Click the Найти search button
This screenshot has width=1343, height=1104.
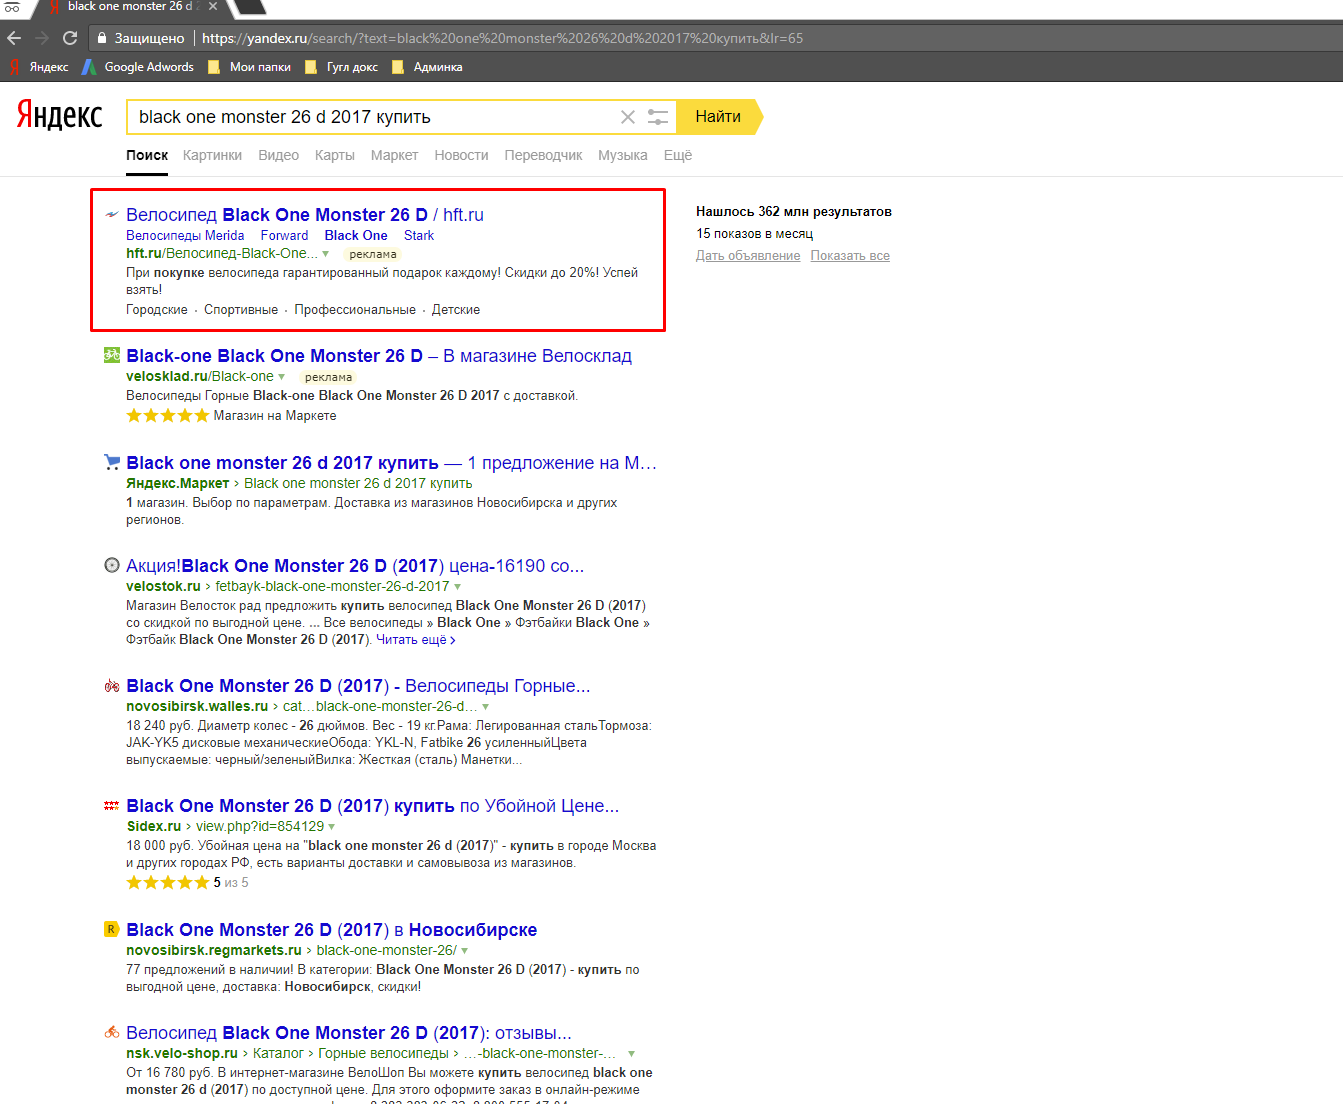point(718,117)
